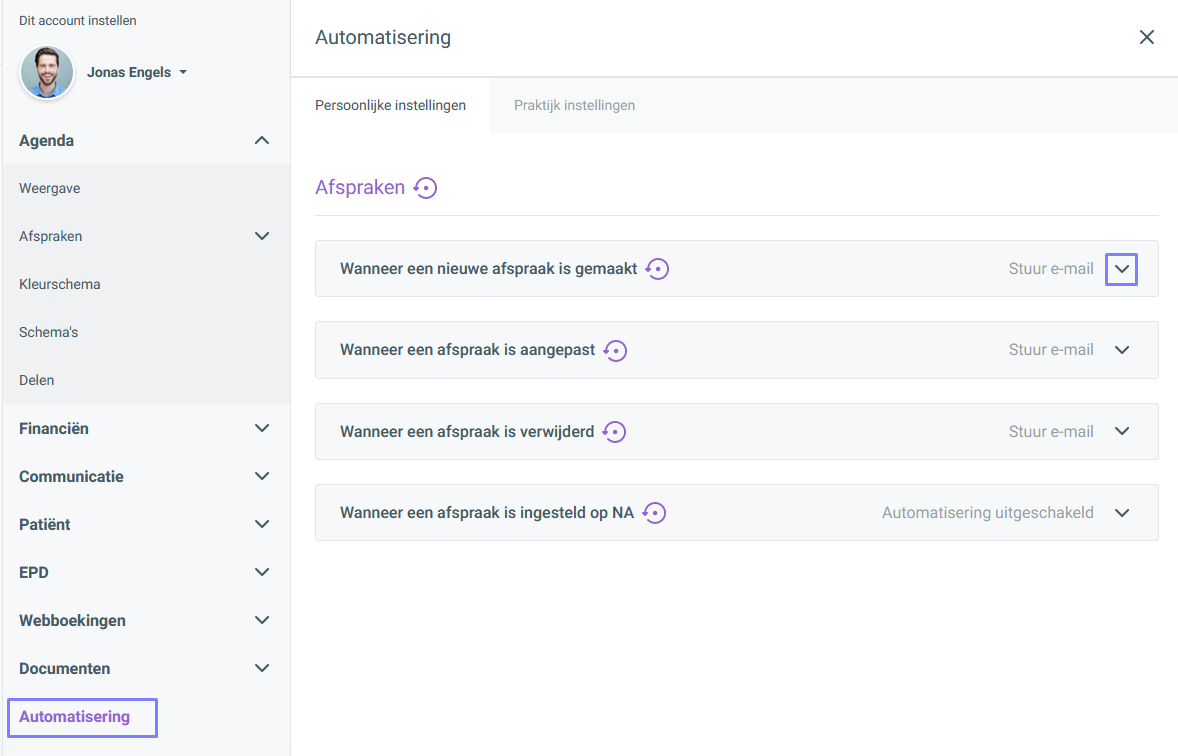Switch to the Praktijk instellingen tab
This screenshot has height=756, width=1178.
click(574, 105)
